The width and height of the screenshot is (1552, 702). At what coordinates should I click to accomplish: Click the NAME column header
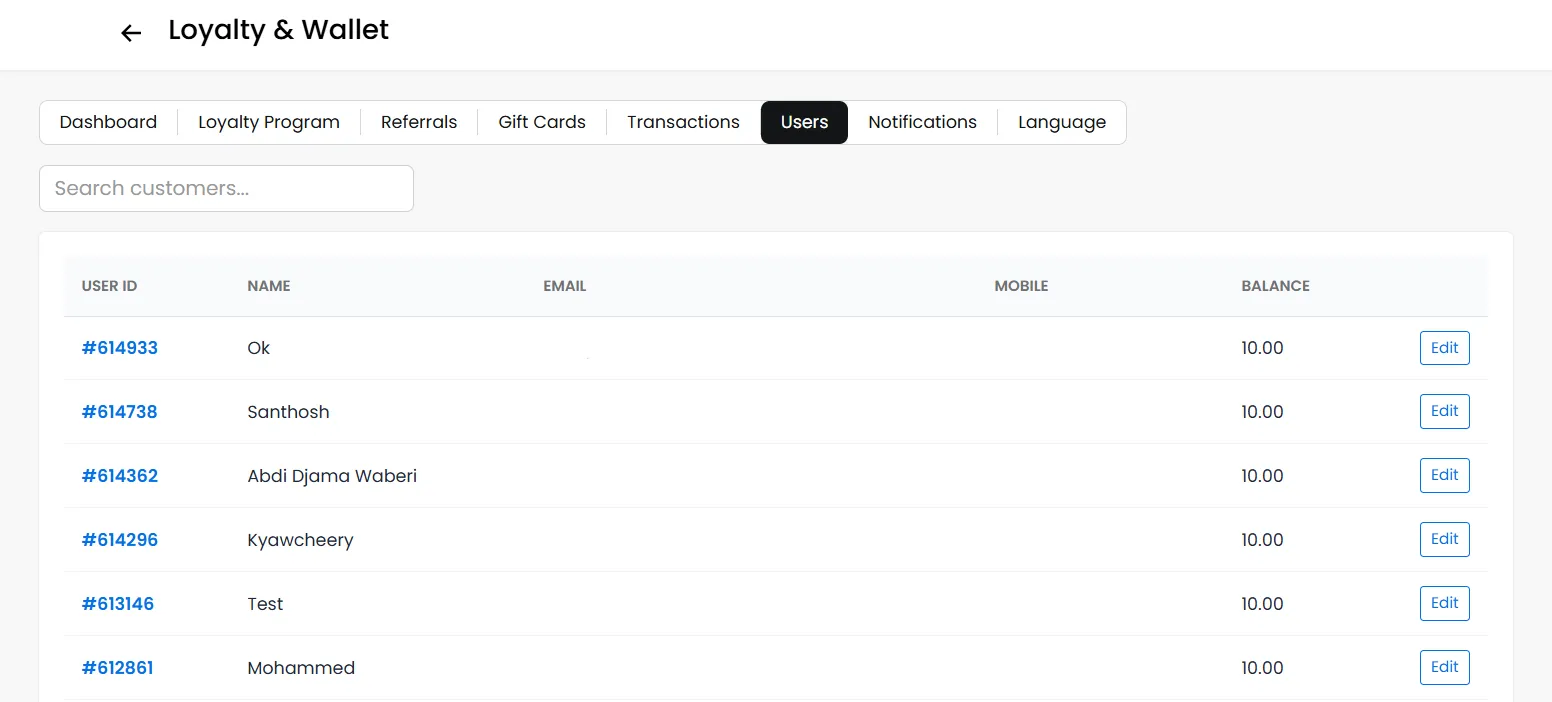269,286
